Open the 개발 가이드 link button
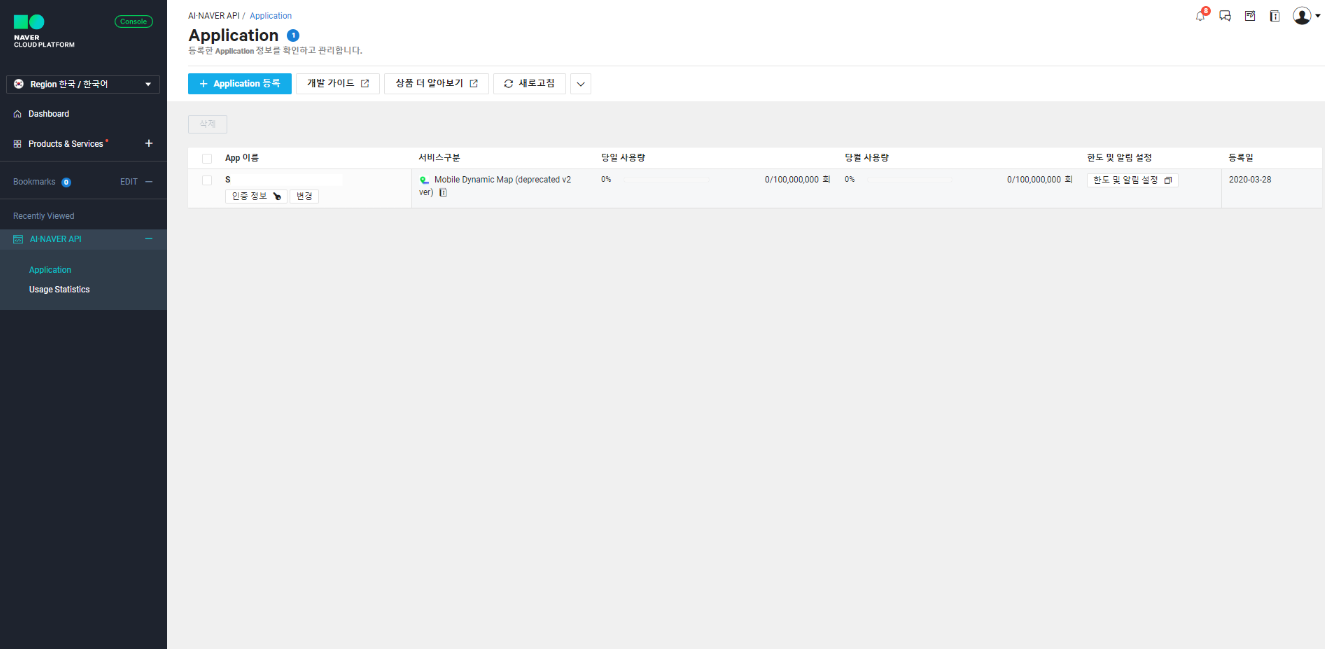 (x=338, y=84)
